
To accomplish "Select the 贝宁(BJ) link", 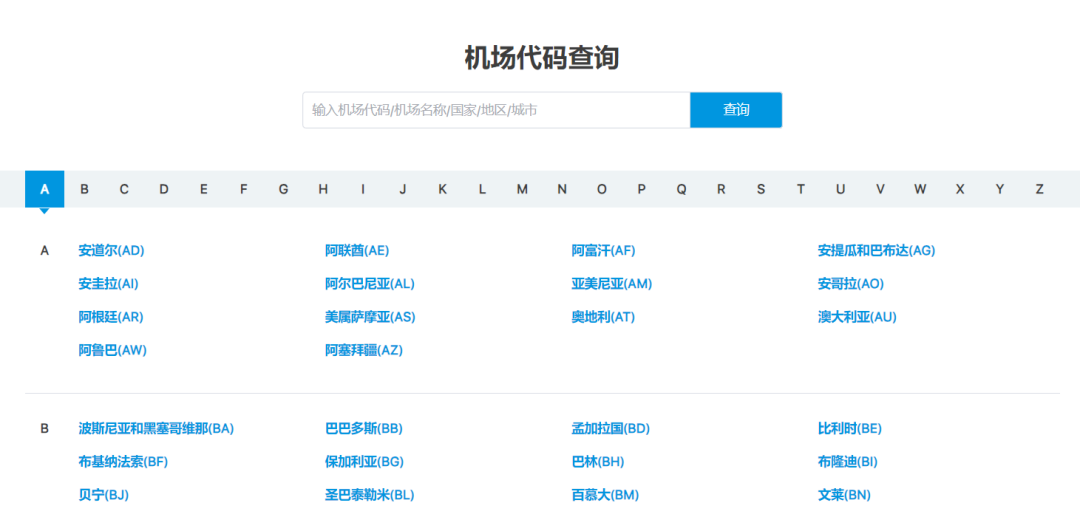I will [x=104, y=495].
